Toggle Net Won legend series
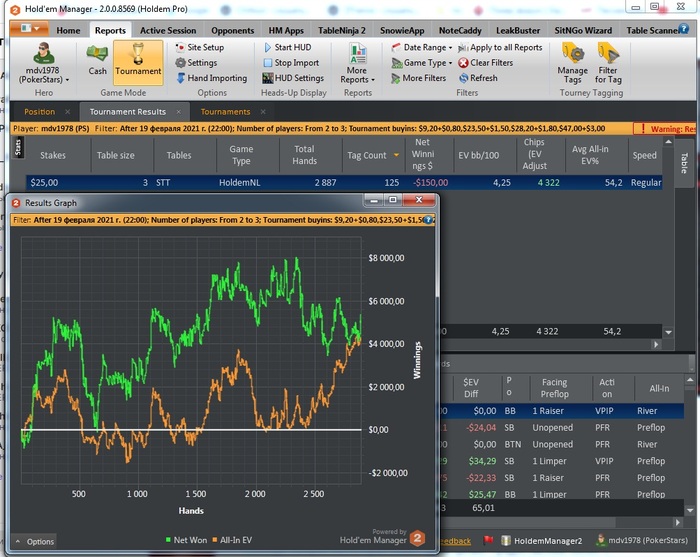This screenshot has width=700, height=557. pyautogui.click(x=186, y=540)
